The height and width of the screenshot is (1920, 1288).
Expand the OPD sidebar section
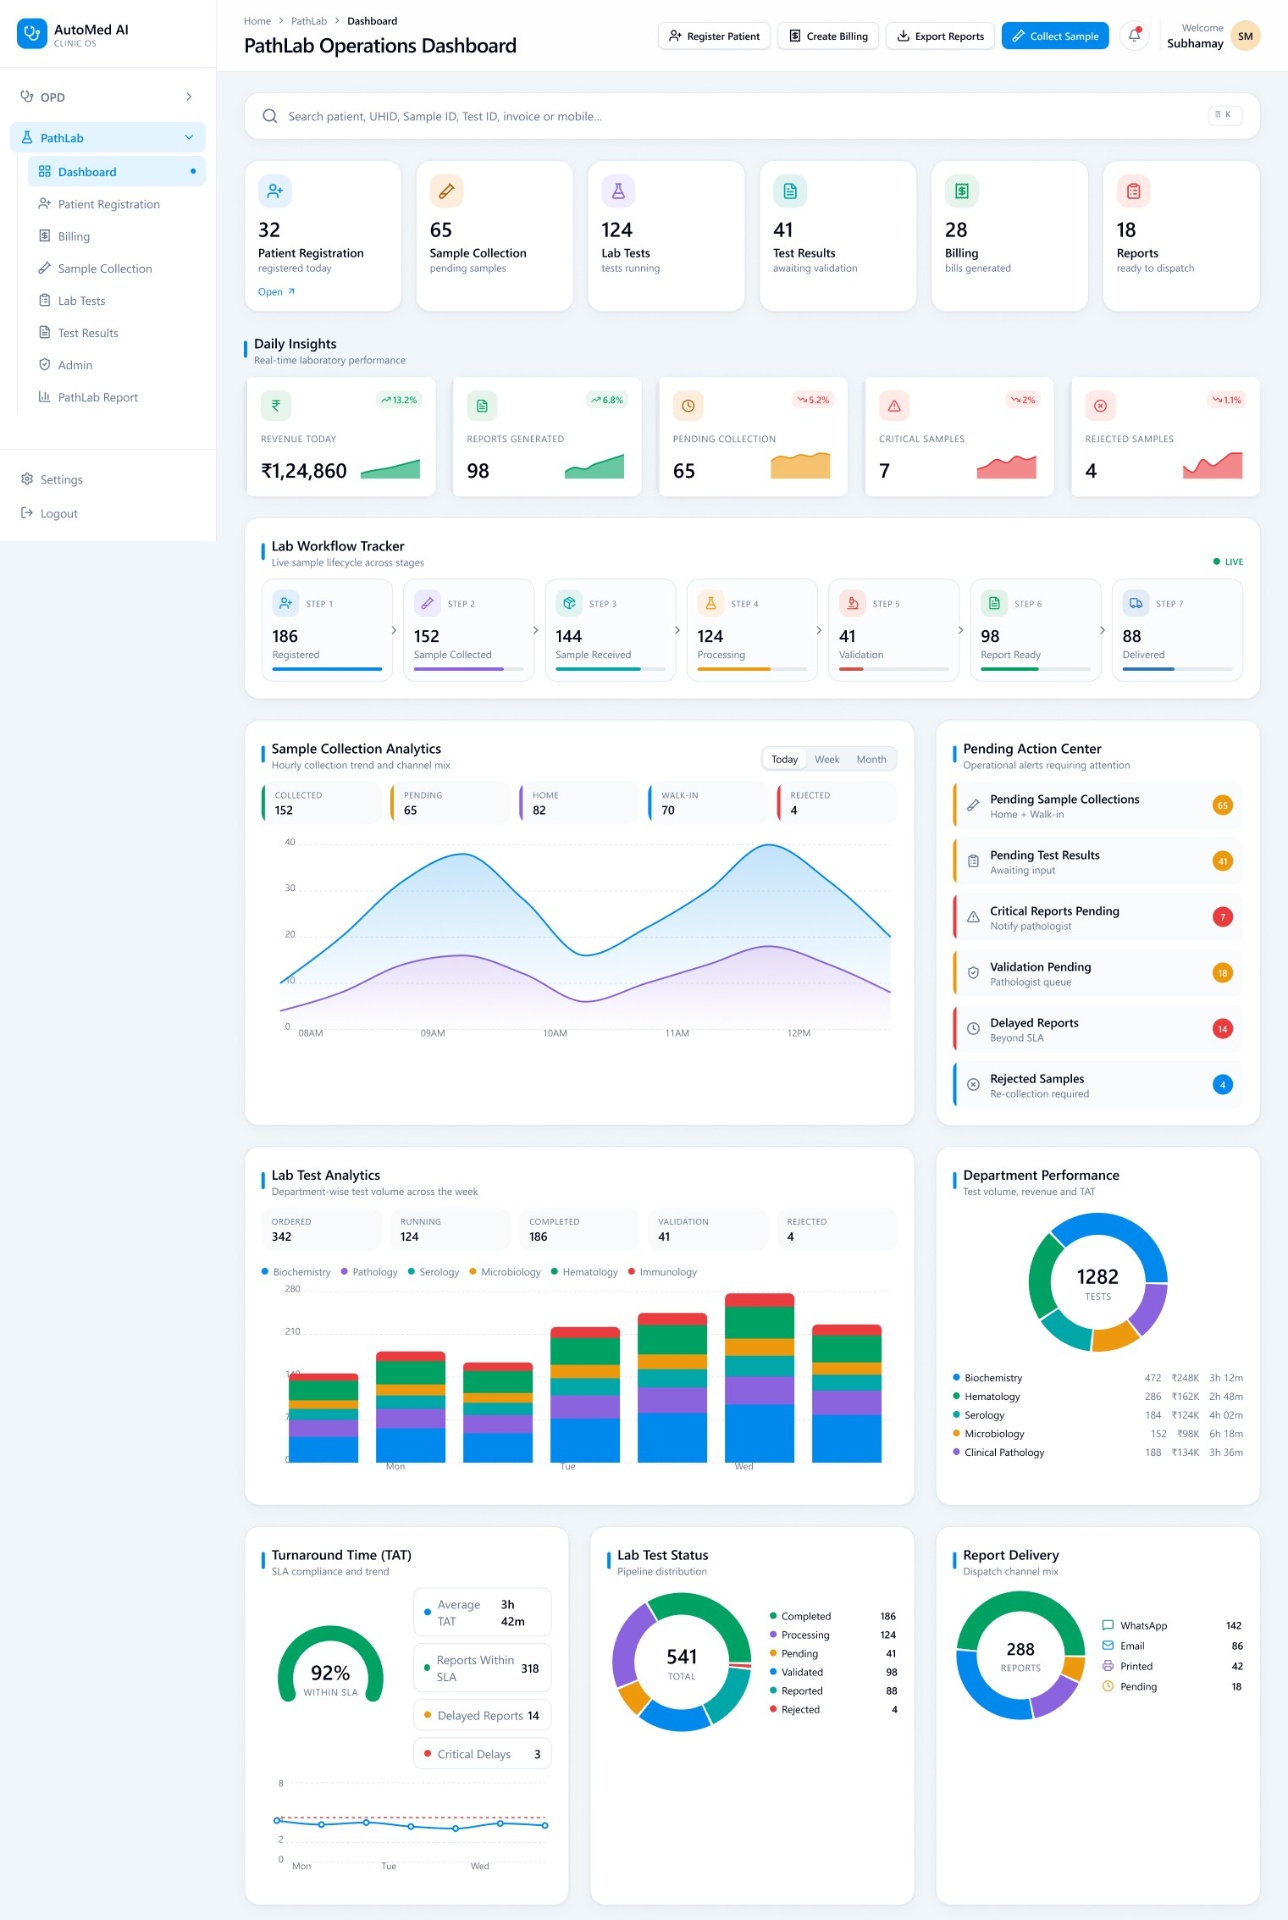(x=108, y=97)
